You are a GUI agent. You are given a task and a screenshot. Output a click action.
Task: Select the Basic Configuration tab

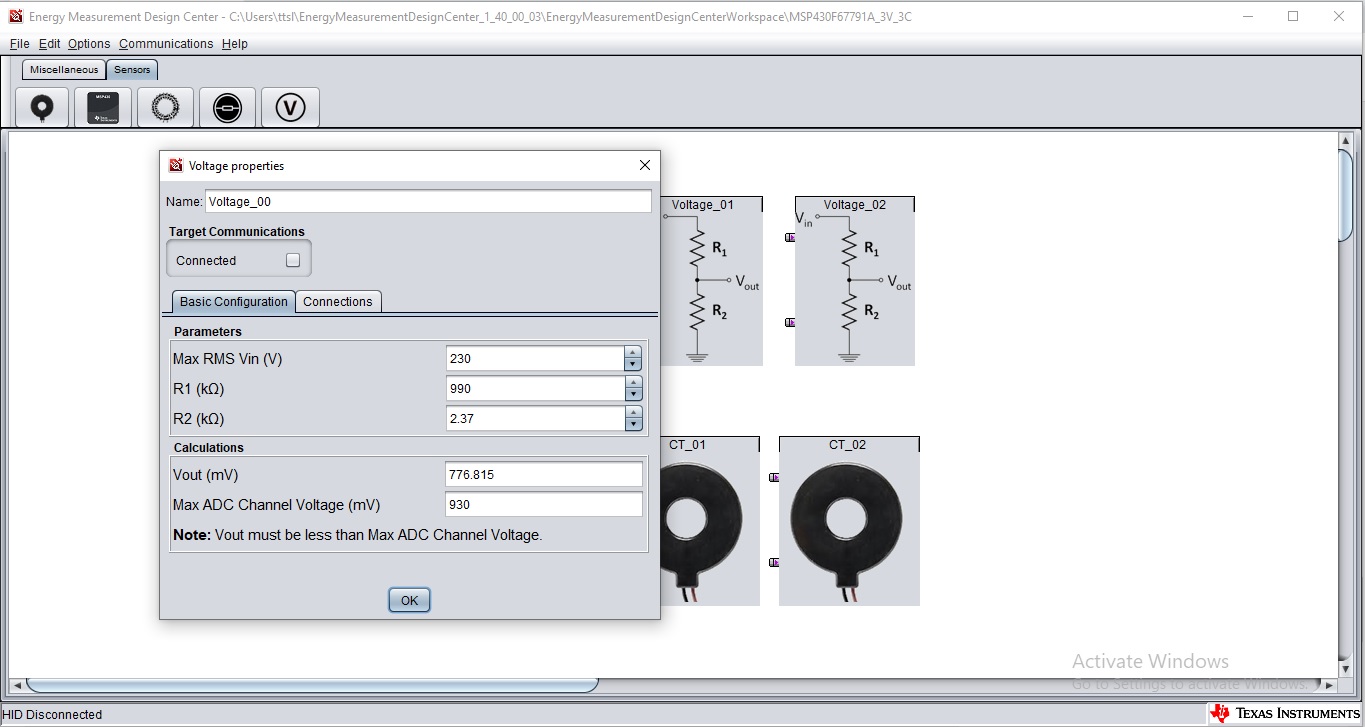(234, 302)
